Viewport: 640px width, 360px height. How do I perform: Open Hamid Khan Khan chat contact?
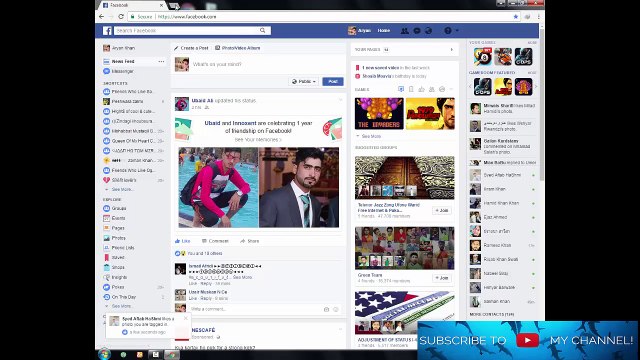pyautogui.click(x=501, y=203)
